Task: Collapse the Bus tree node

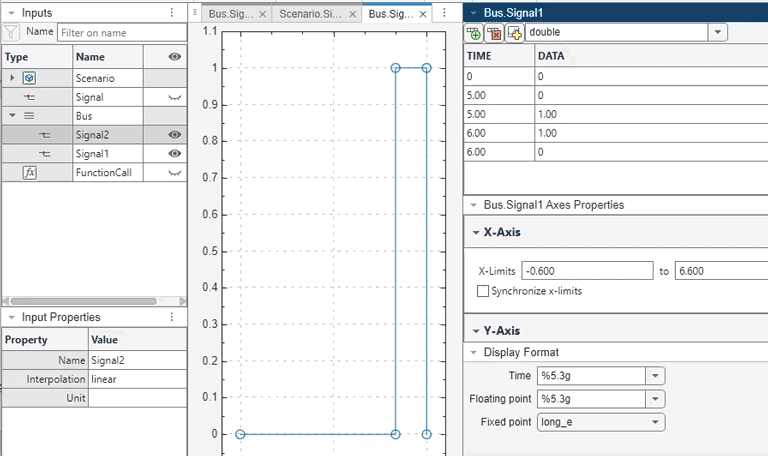Action: 12,116
